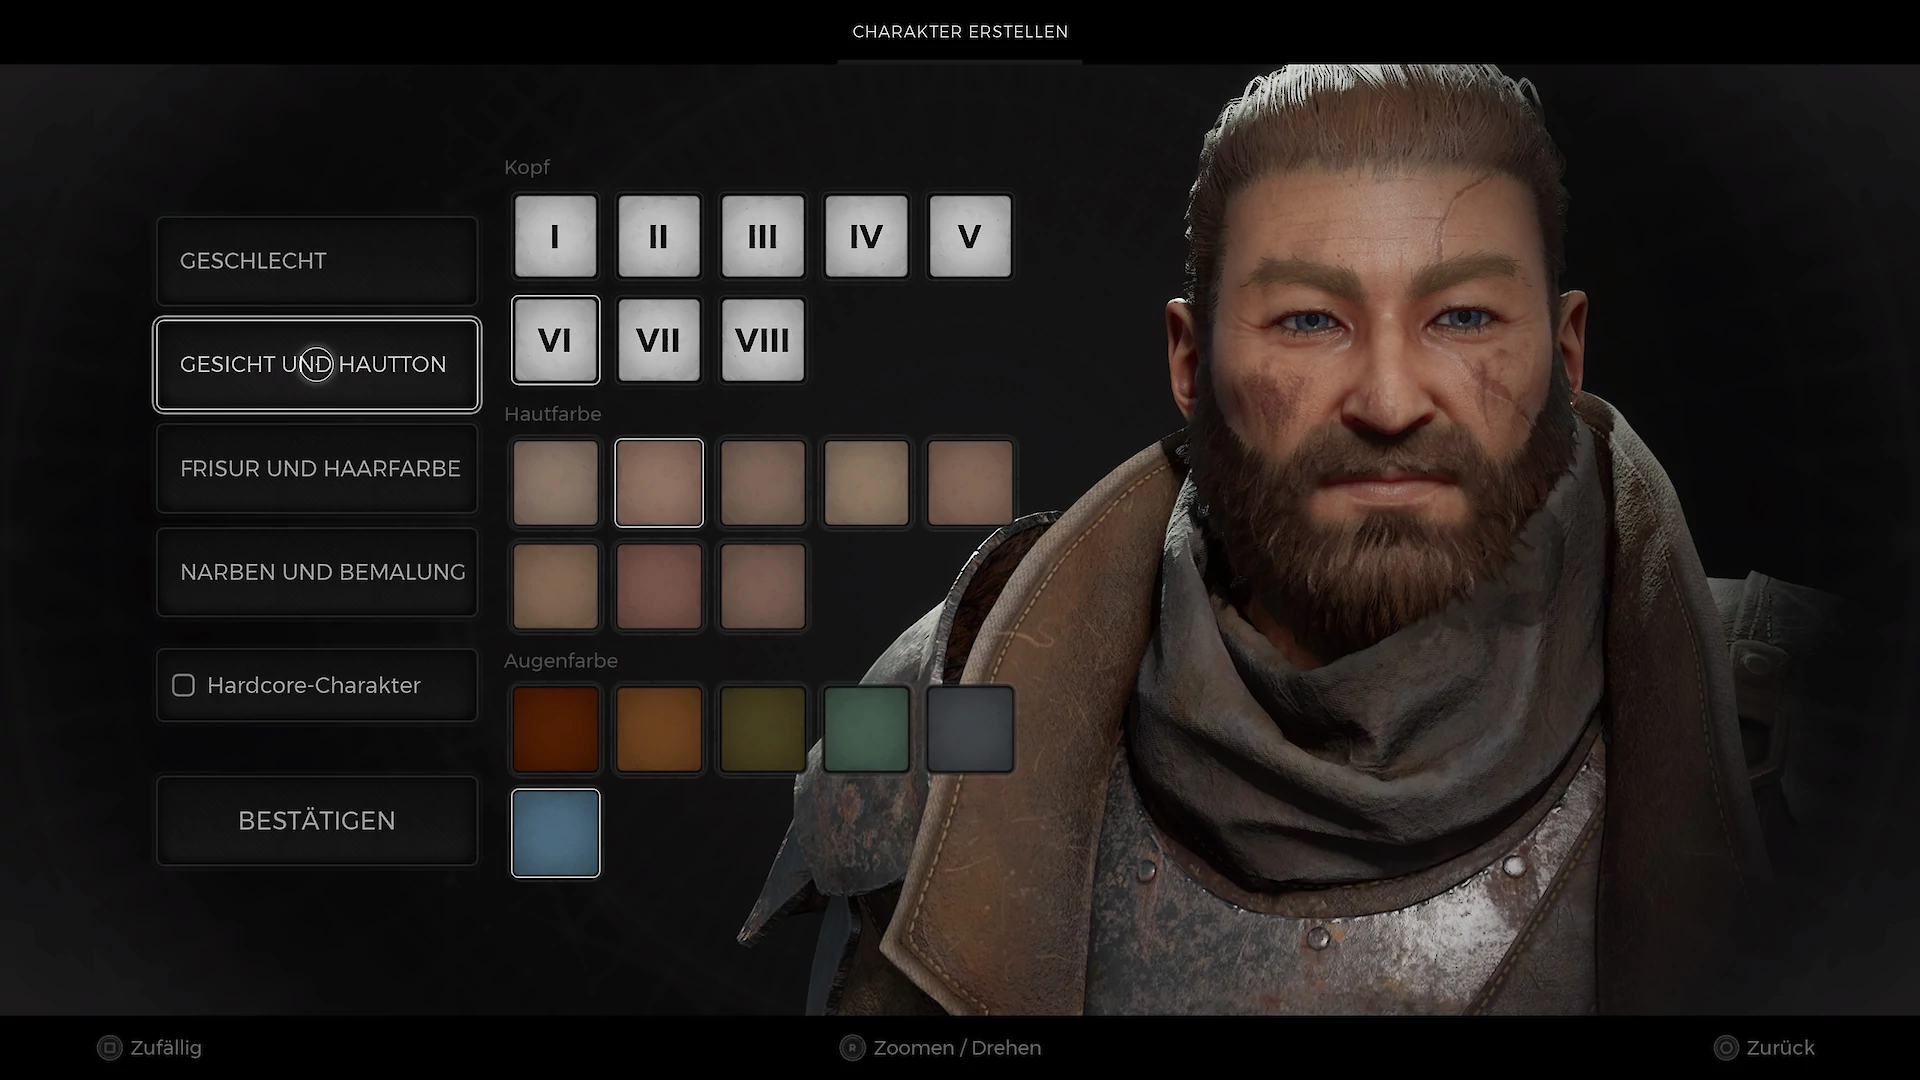Select the light blue eye color swatch
1920x1080 pixels.
pos(555,833)
